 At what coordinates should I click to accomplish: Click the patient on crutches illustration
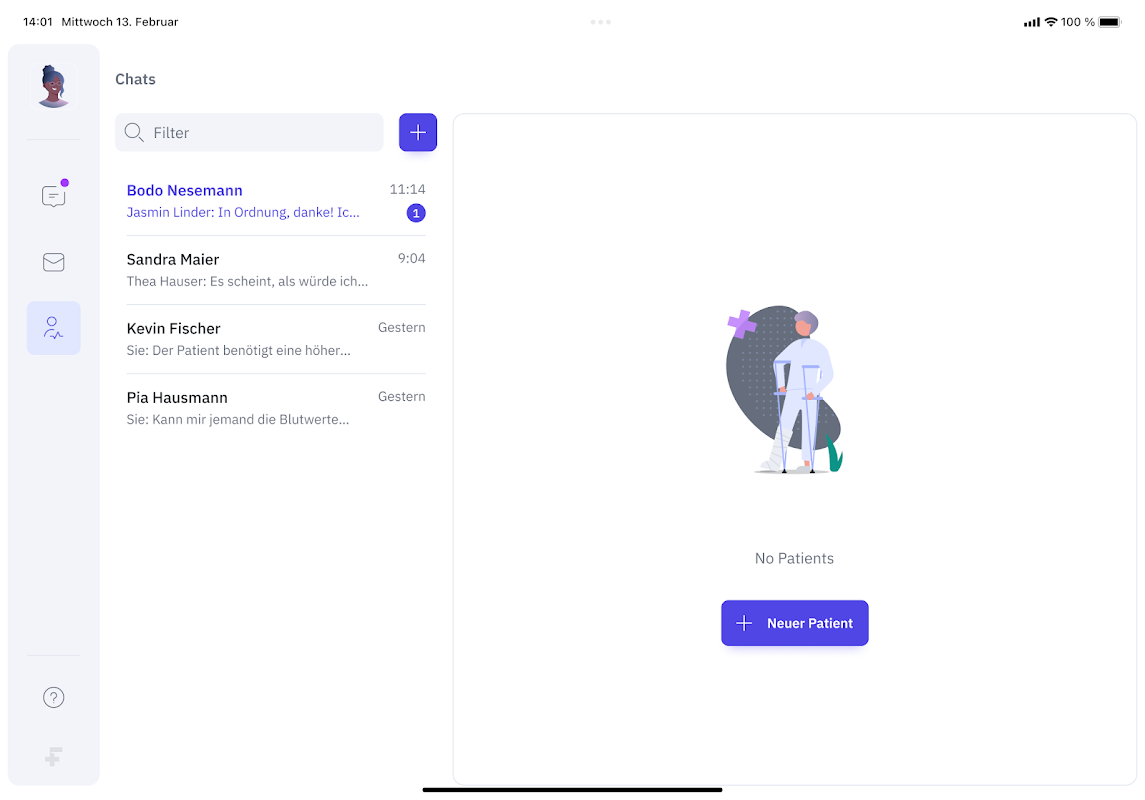[x=786, y=390]
